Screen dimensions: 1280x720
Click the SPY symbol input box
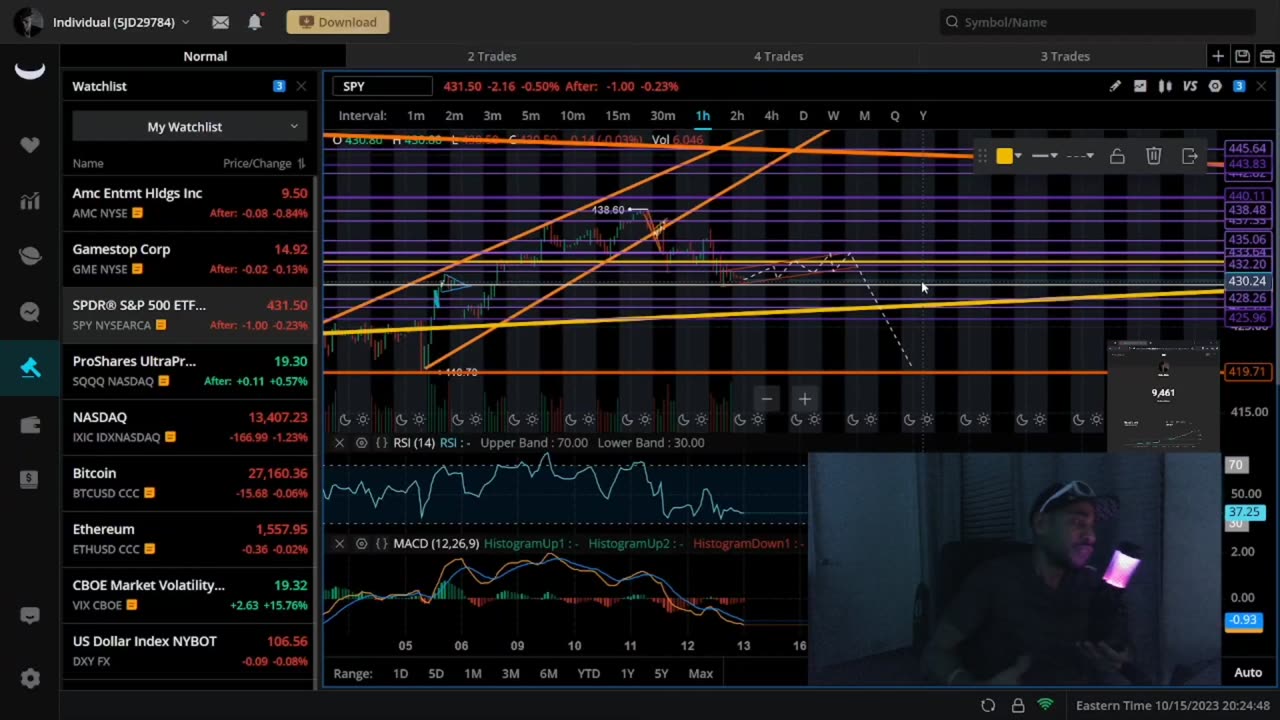pyautogui.click(x=382, y=86)
